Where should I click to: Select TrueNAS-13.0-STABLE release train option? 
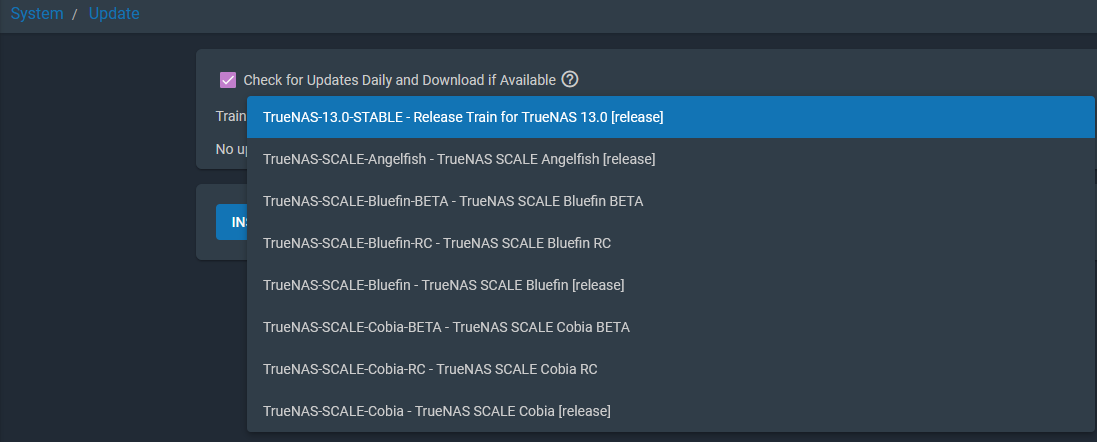[670, 117]
